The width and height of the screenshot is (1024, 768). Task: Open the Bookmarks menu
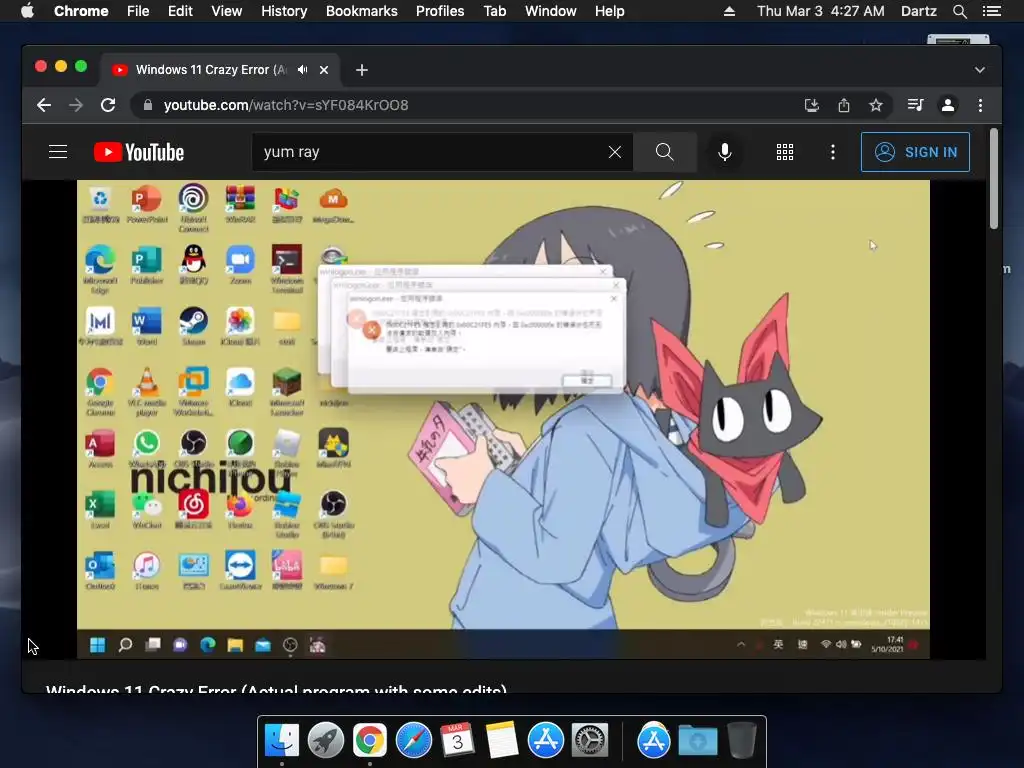click(x=362, y=11)
